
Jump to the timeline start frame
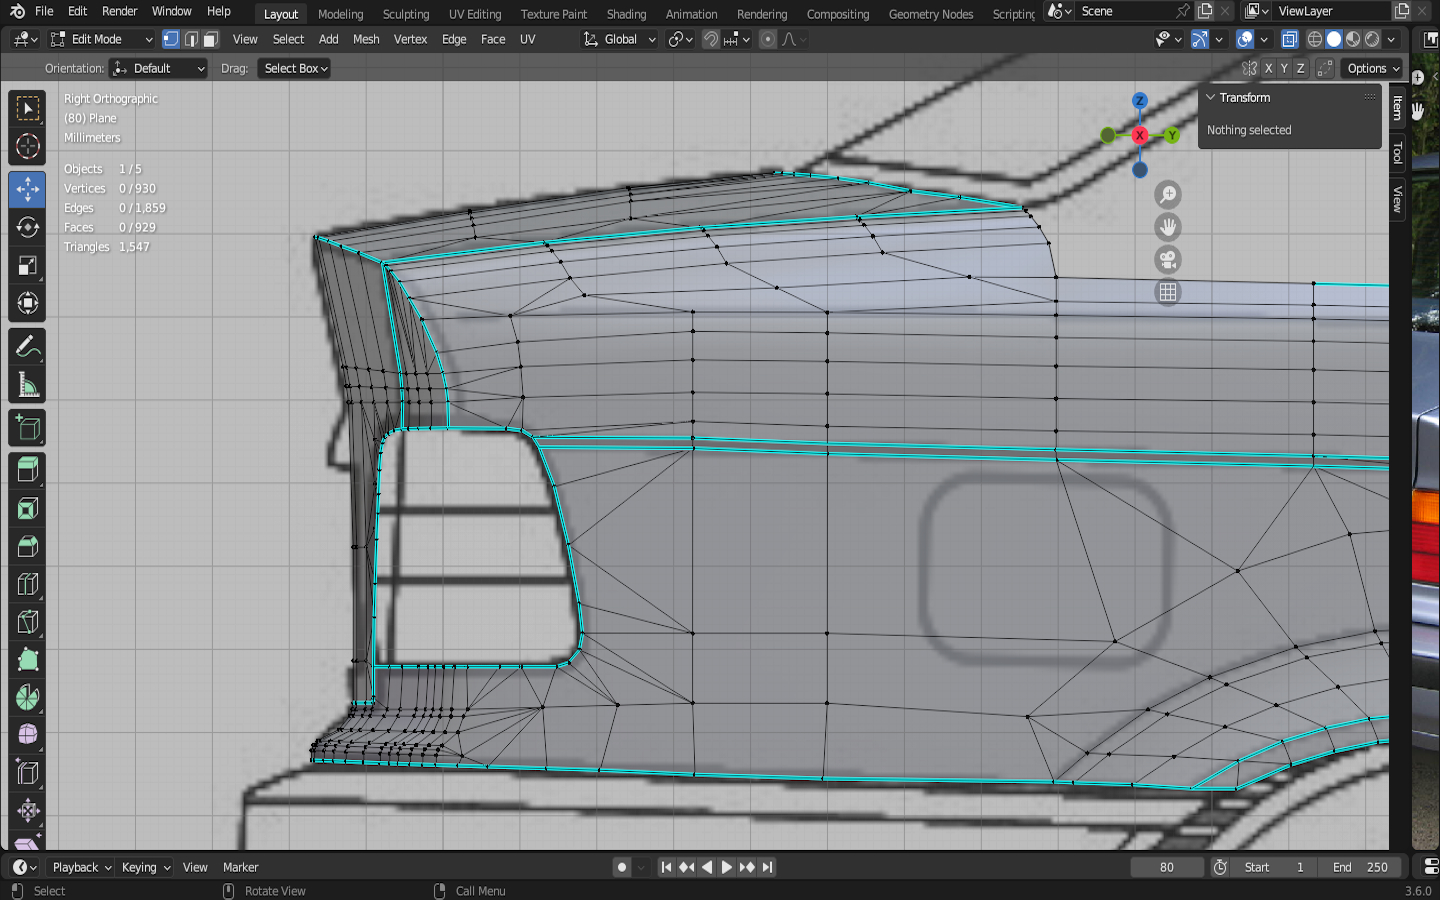[666, 867]
